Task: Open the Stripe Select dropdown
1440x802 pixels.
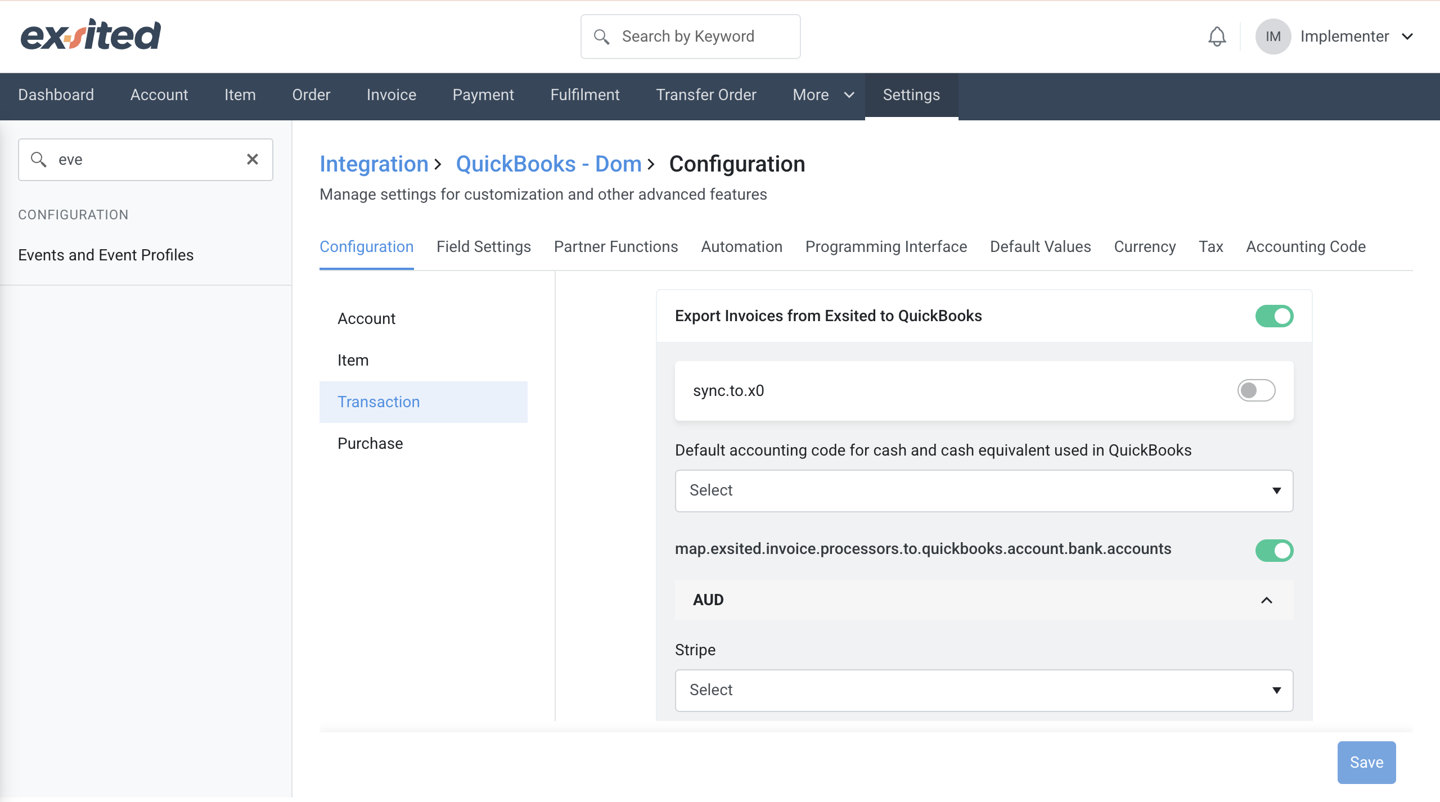Action: (x=984, y=690)
